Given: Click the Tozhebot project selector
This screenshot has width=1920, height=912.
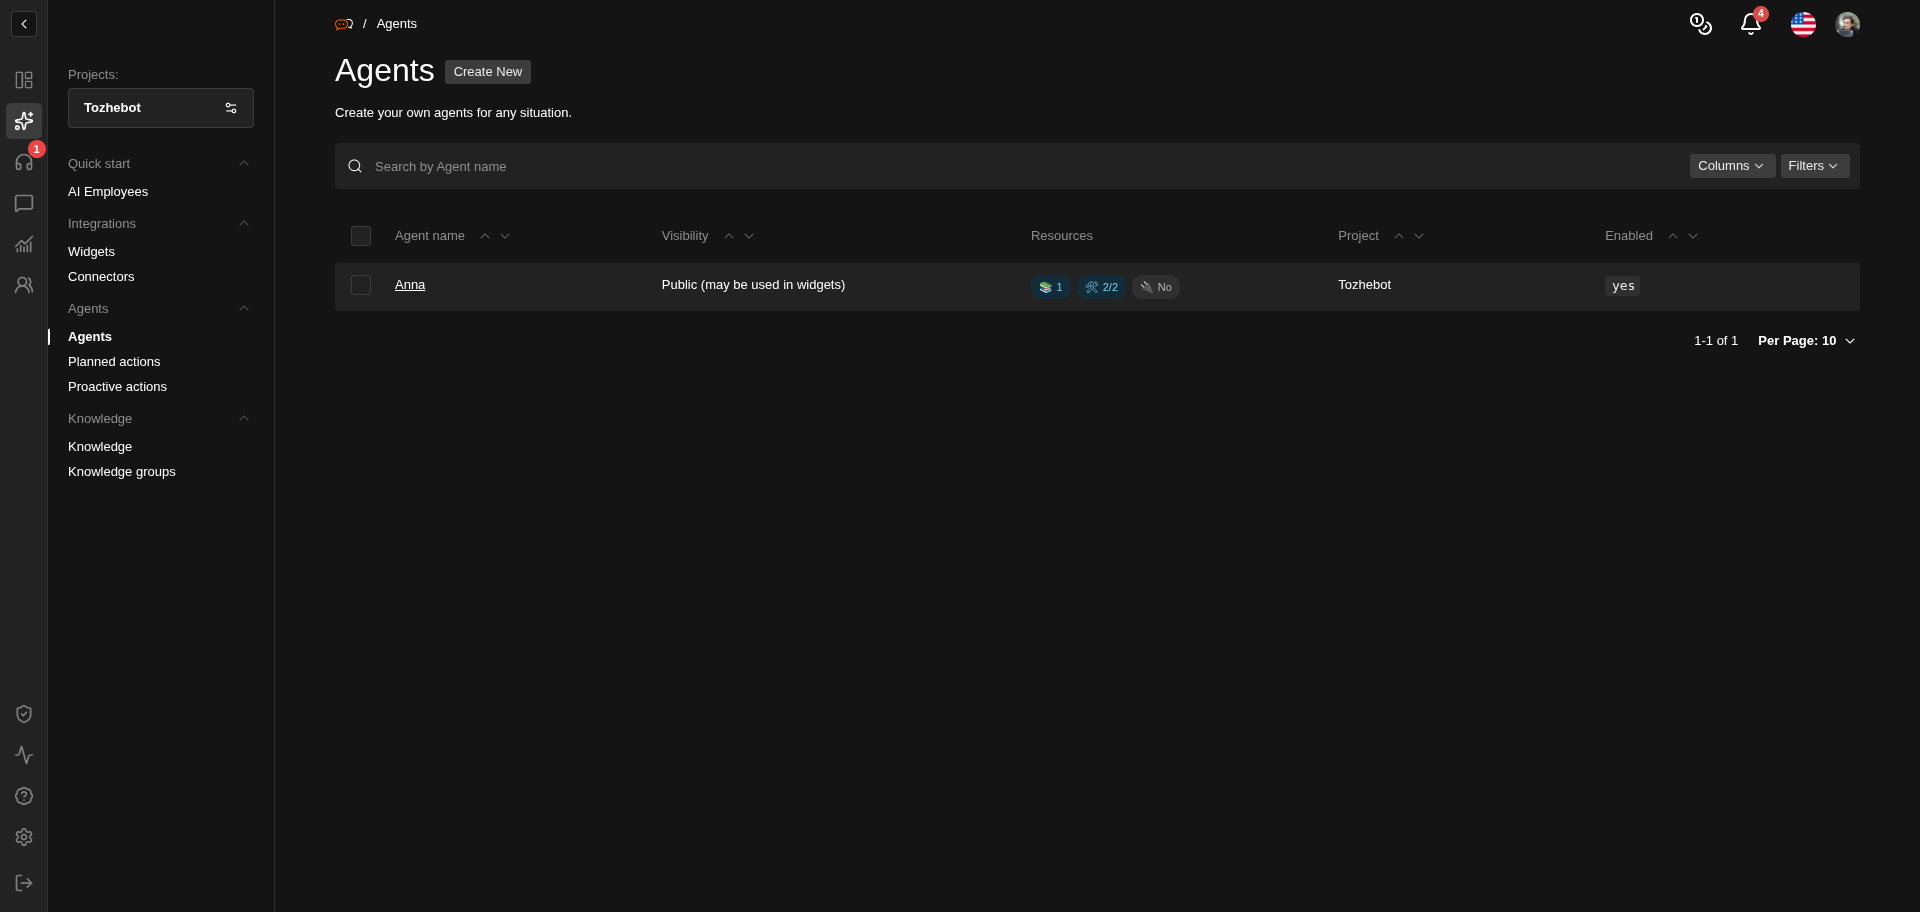Looking at the screenshot, I should [x=161, y=108].
